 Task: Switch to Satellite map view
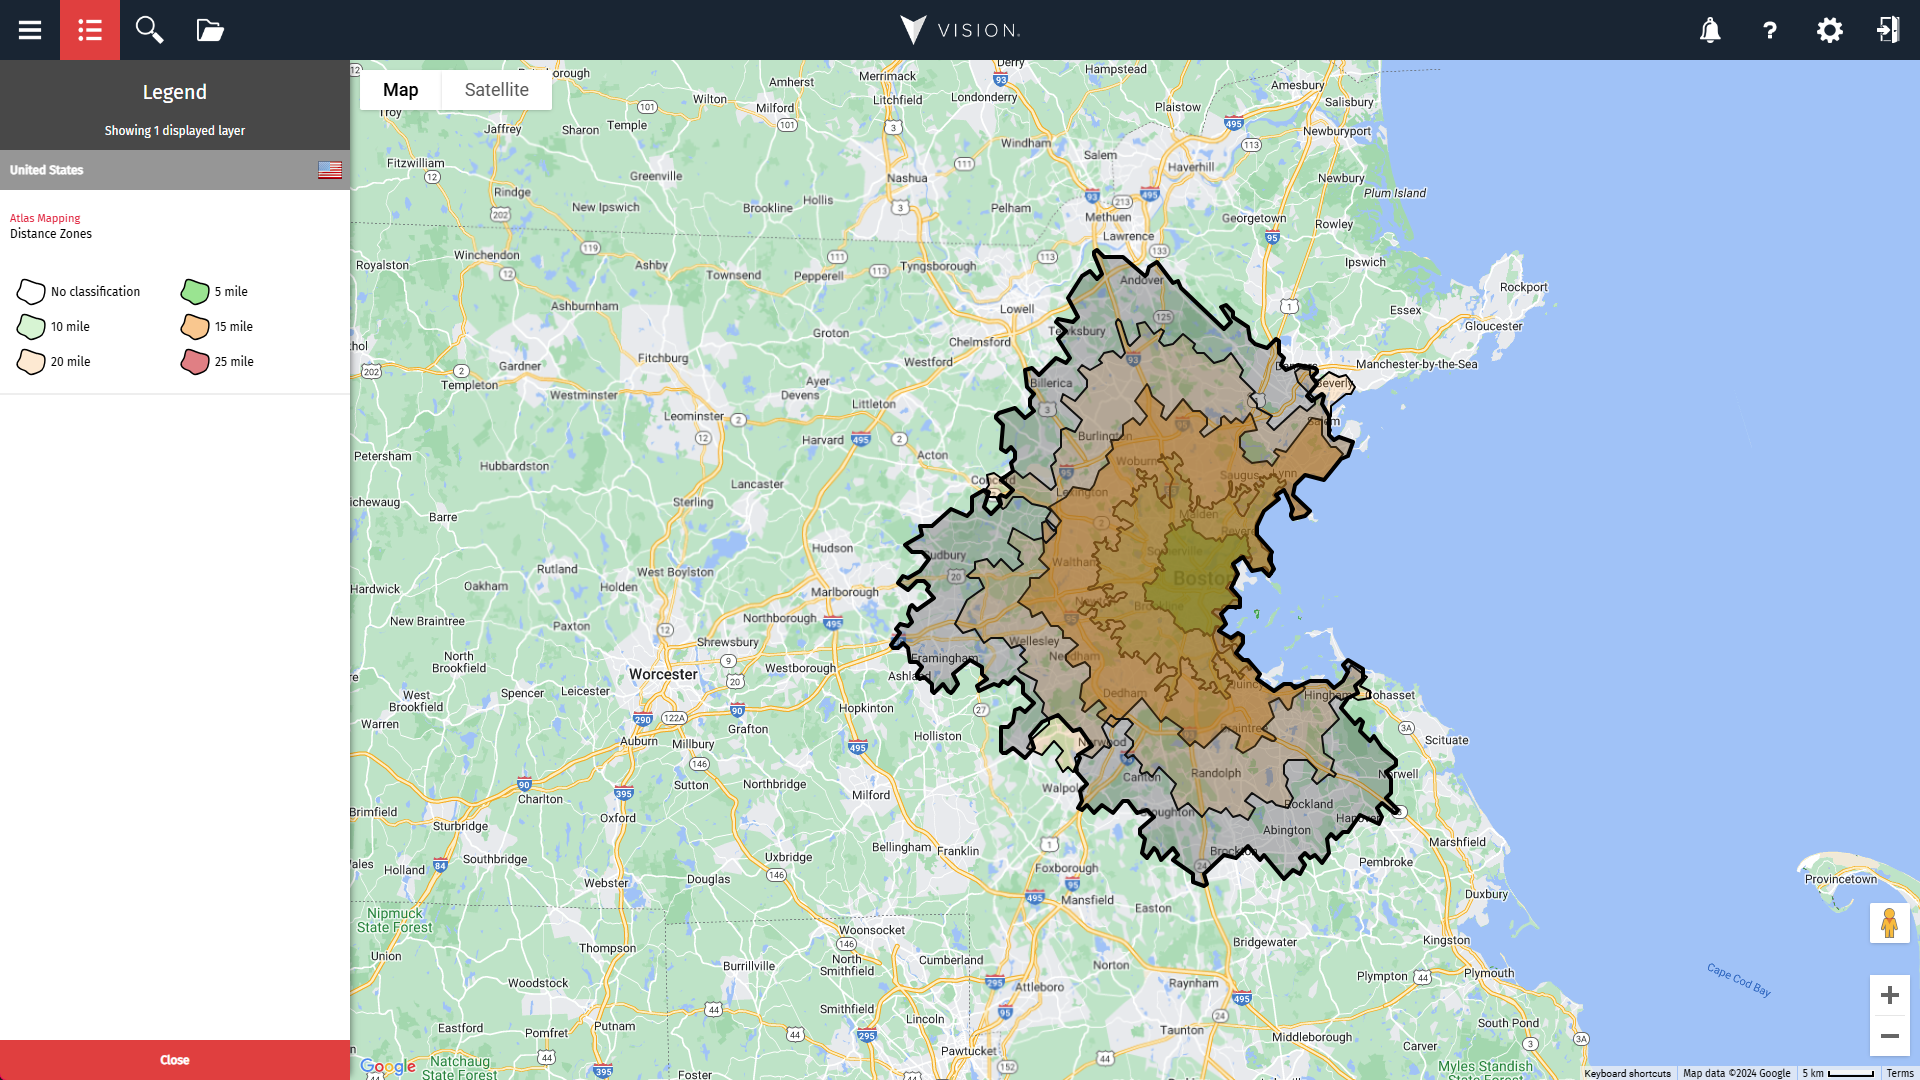point(496,90)
